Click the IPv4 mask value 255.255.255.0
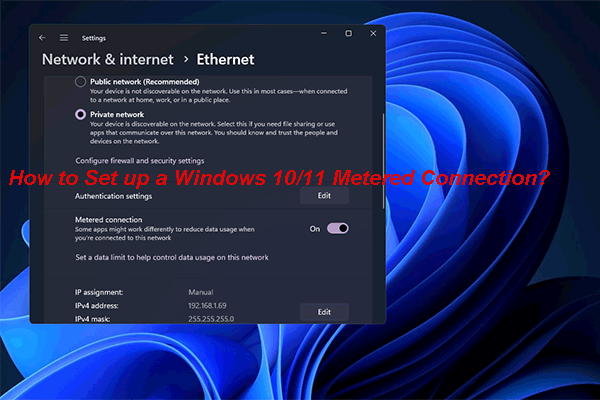The height and width of the screenshot is (400, 600). pyautogui.click(x=211, y=319)
